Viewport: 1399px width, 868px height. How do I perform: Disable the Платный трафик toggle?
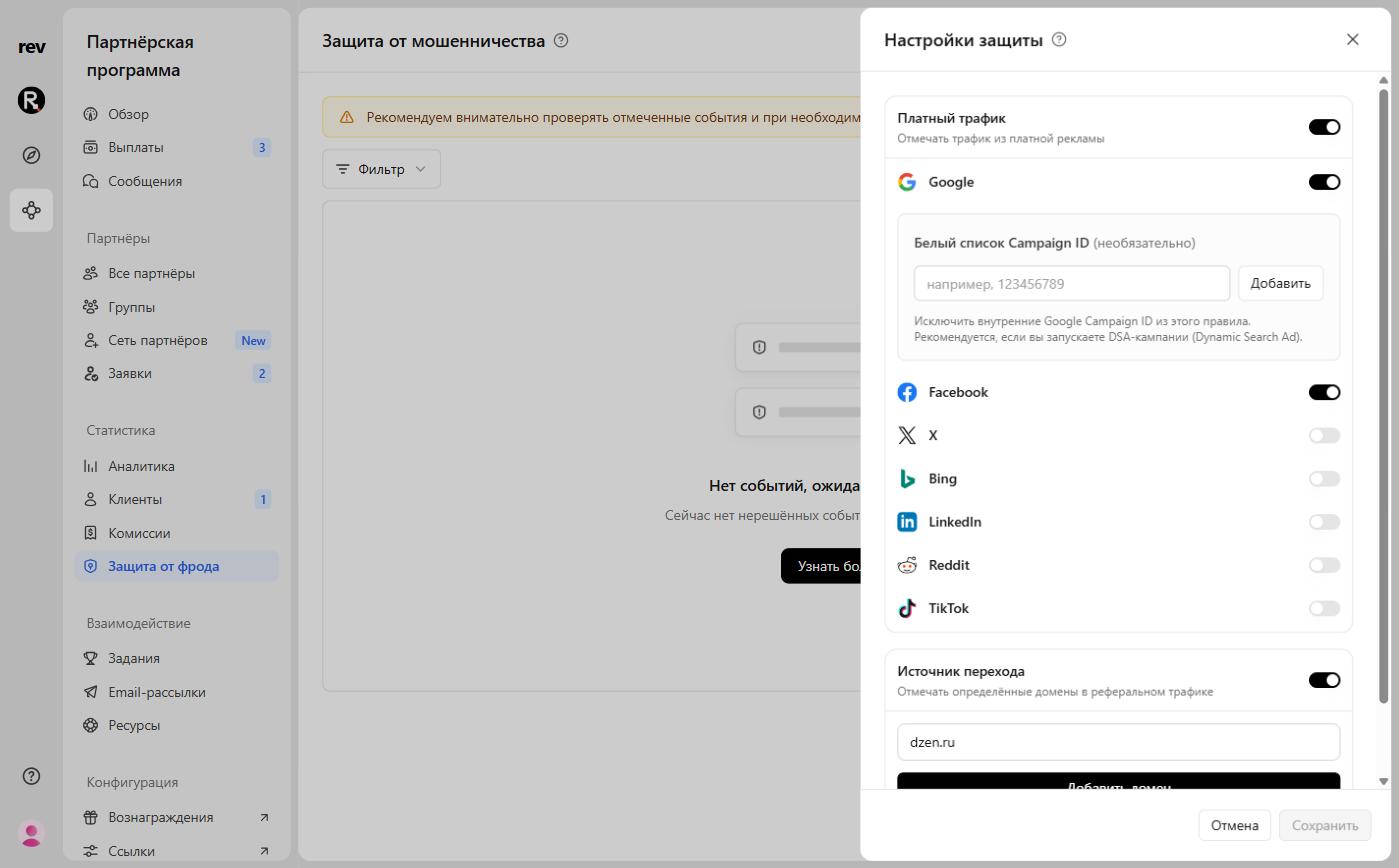1324,127
